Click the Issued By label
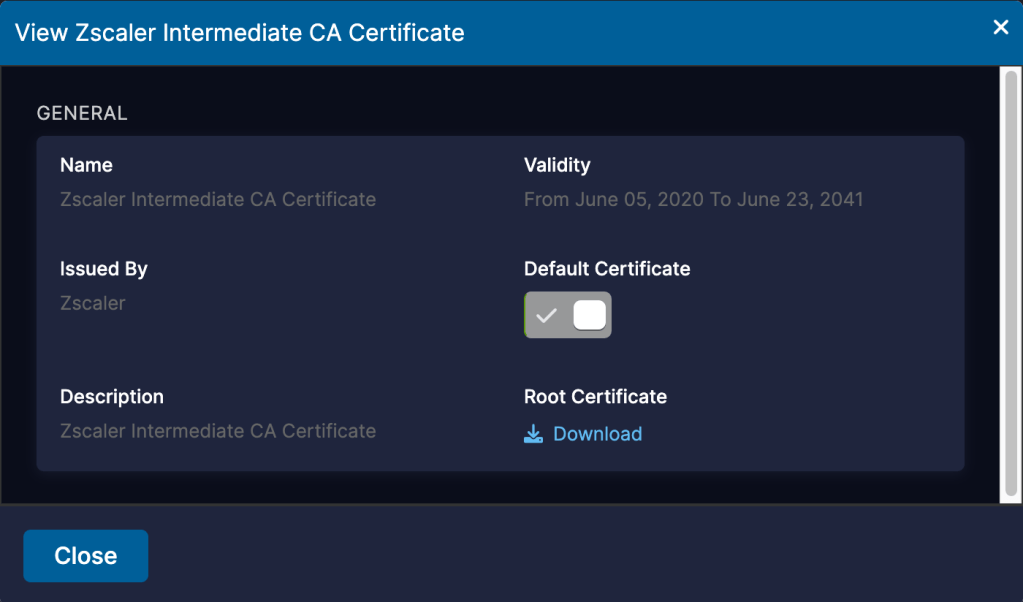 point(104,269)
